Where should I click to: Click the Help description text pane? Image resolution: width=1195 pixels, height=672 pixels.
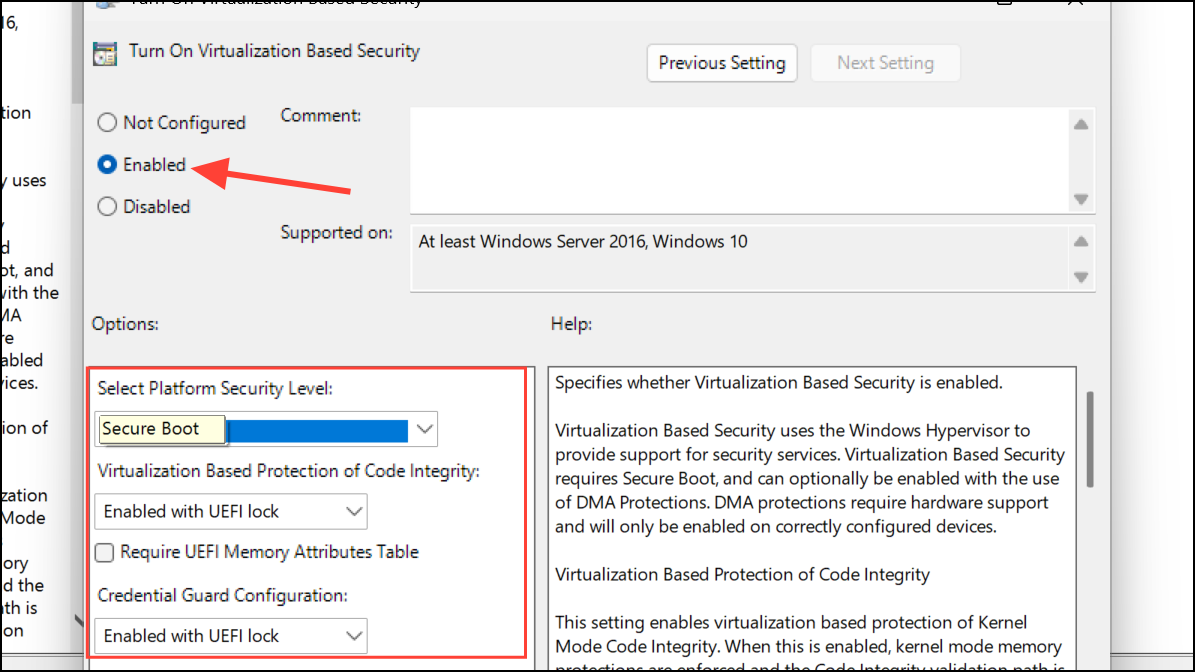coord(812,518)
